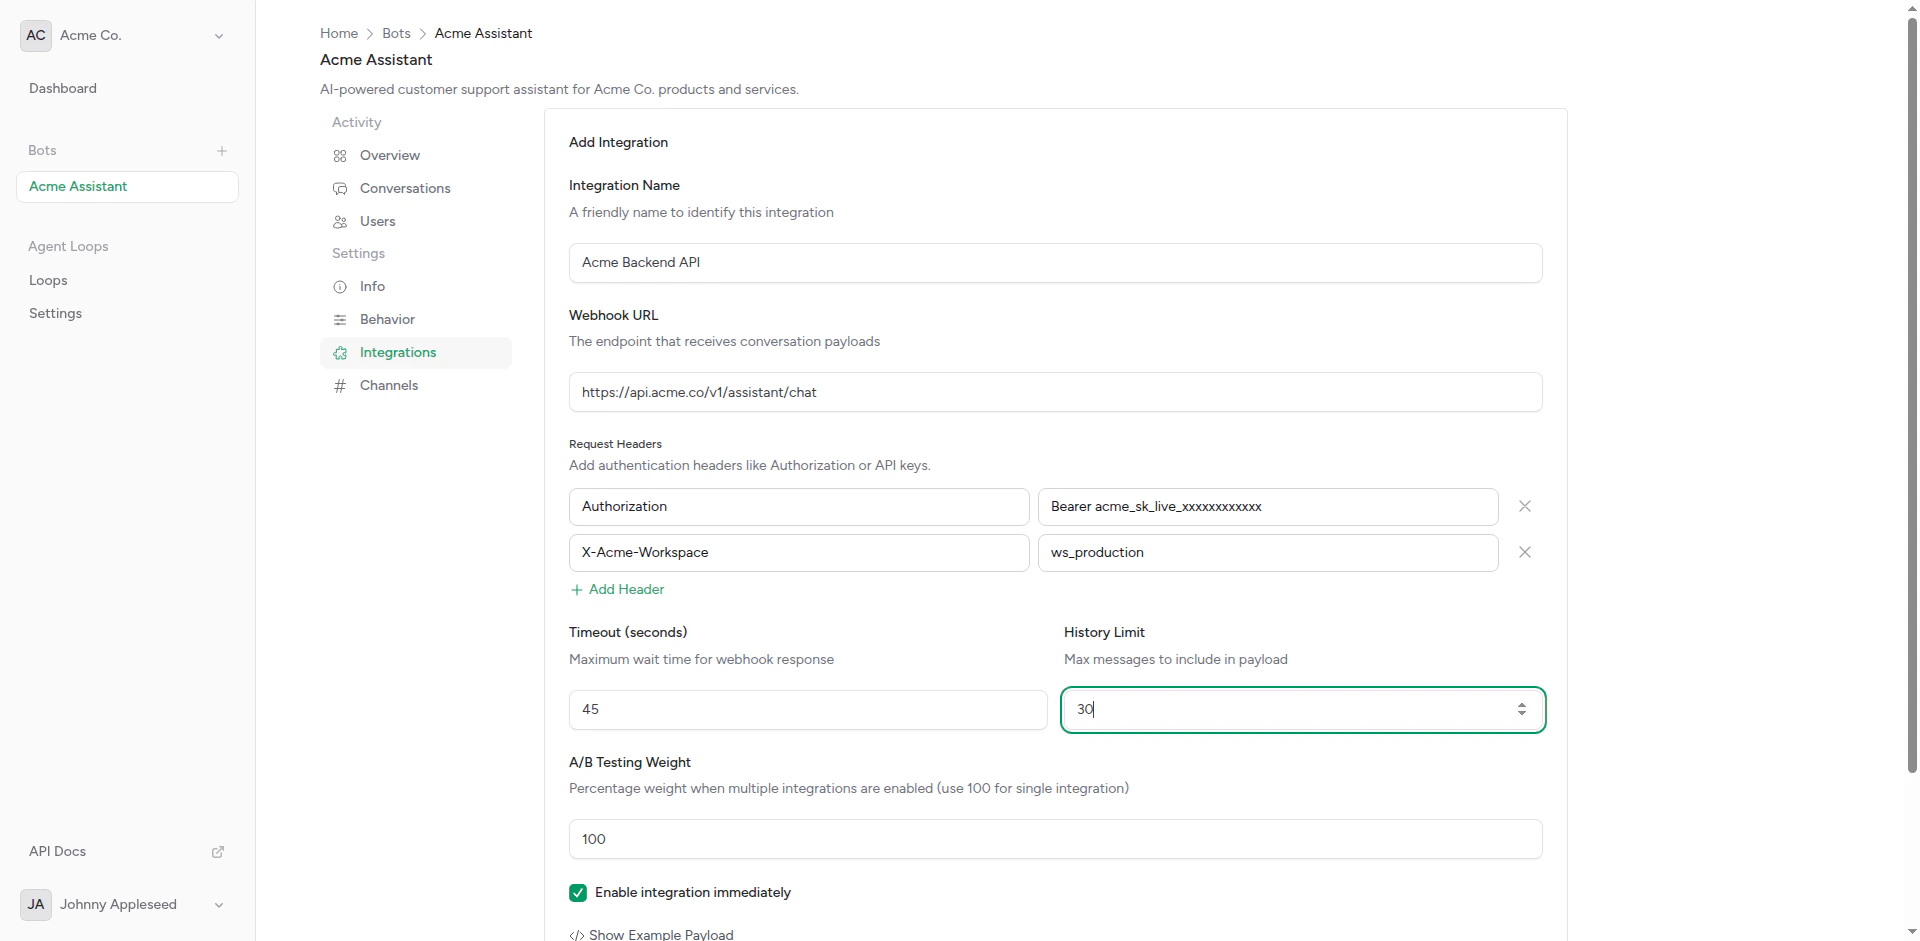Image resolution: width=1920 pixels, height=941 pixels.
Task: Expand the Acme Co. workspace dropdown
Action: tap(219, 35)
